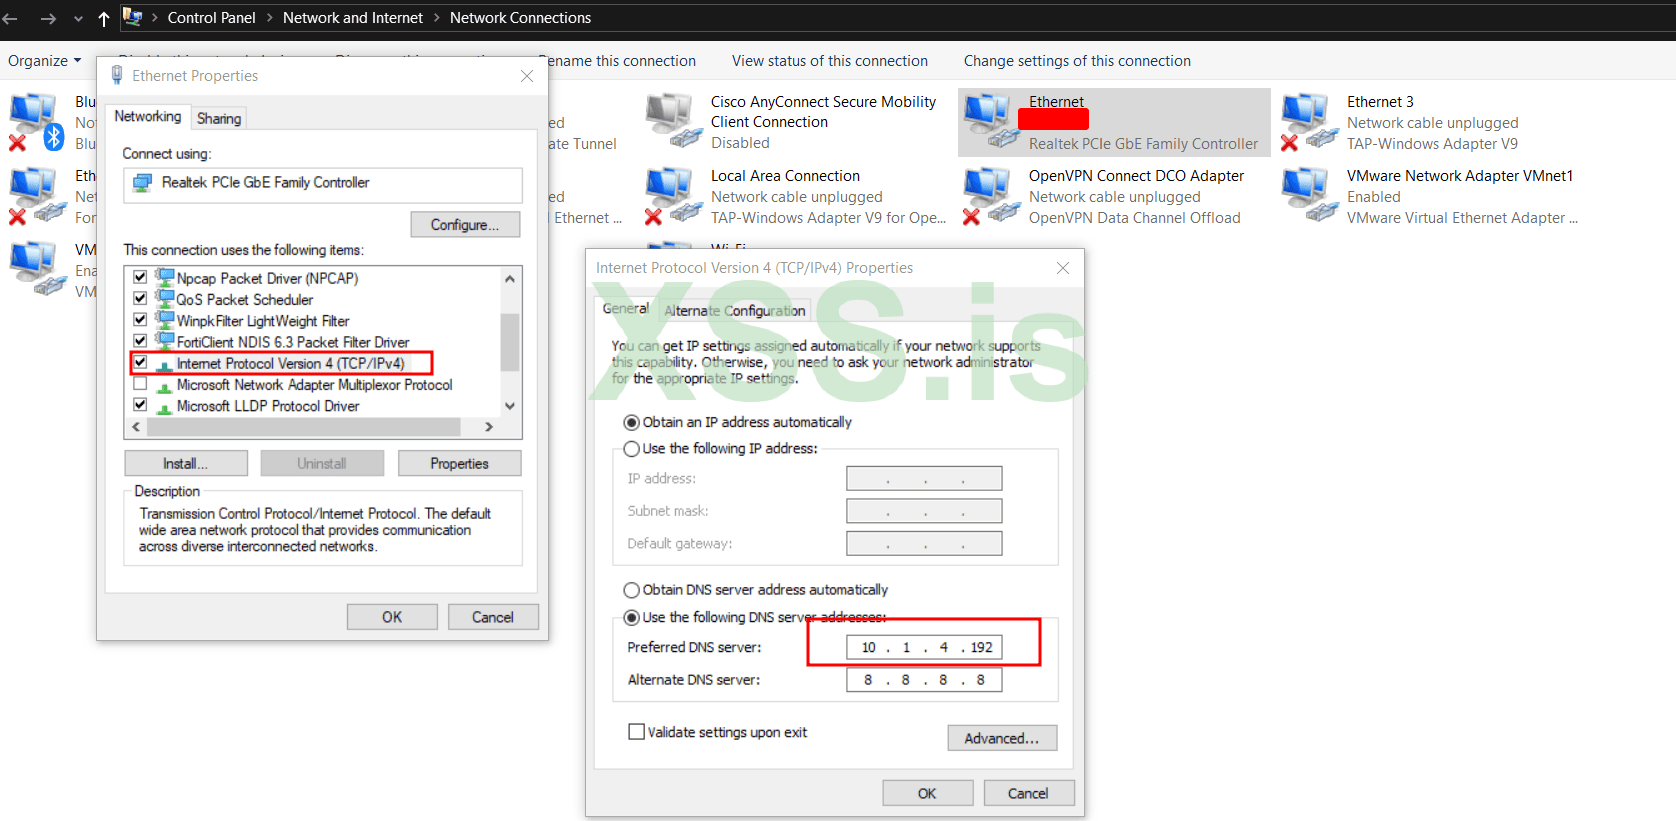Select the VMware Network Adapter VMnet1 icon
The image size is (1676, 821).
click(1308, 195)
